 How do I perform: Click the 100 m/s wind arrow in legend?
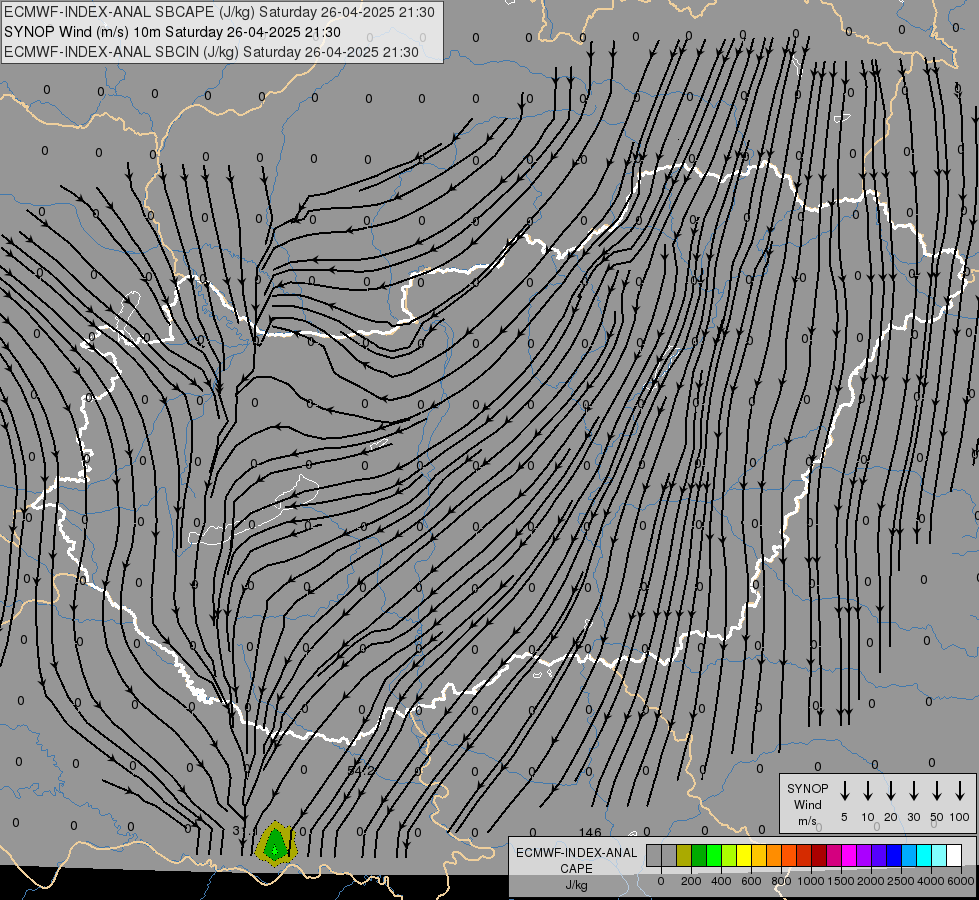pyautogui.click(x=960, y=791)
